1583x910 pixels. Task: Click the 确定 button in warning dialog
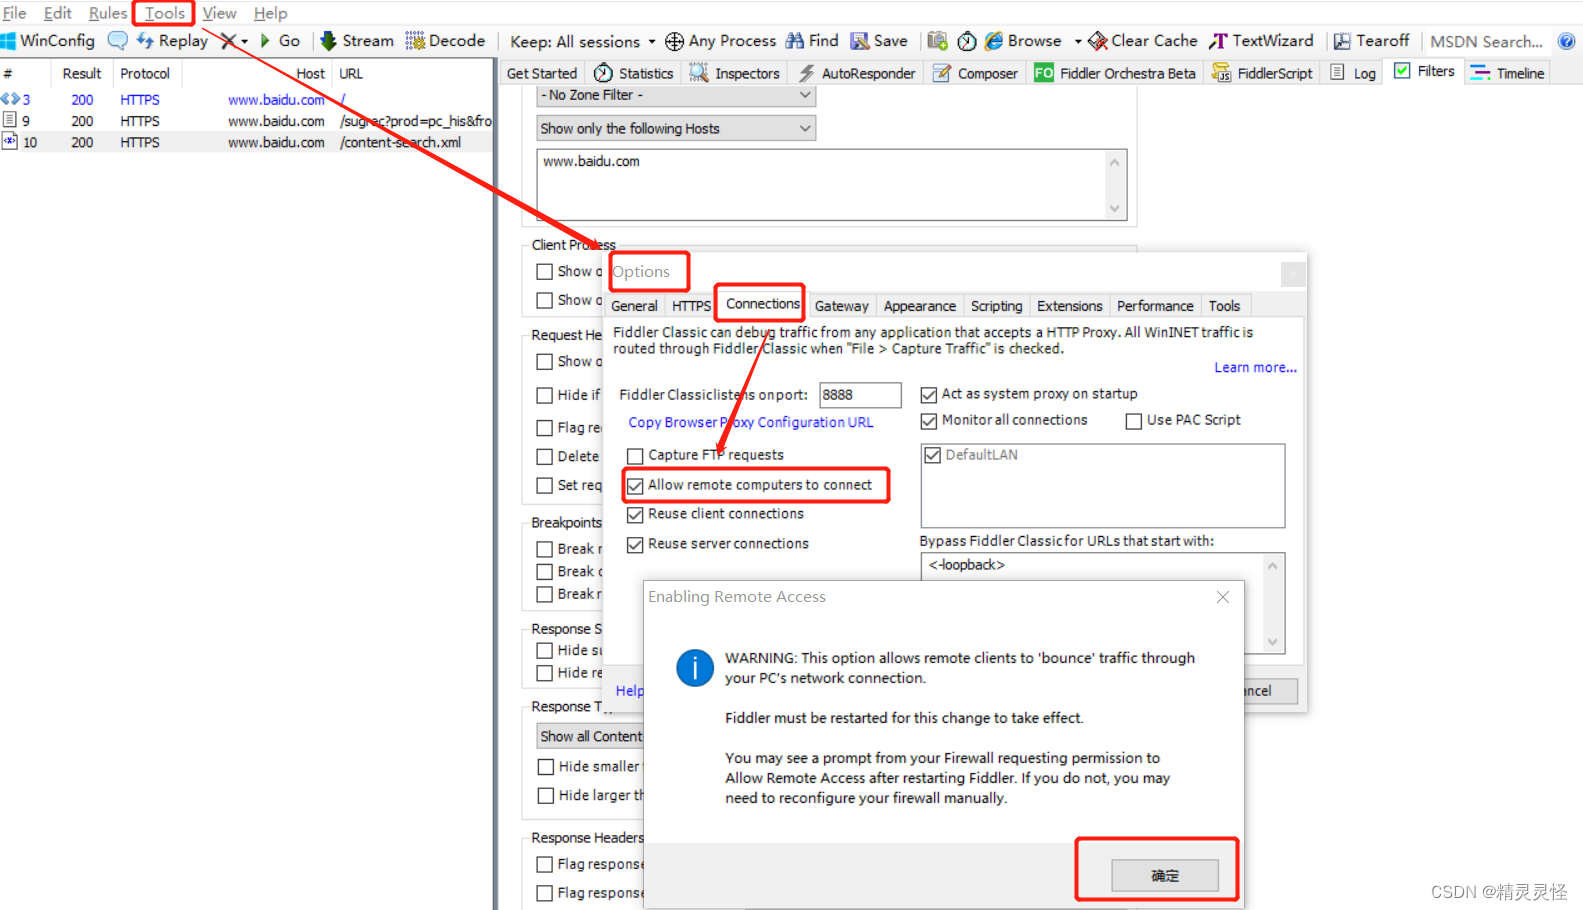point(1165,875)
